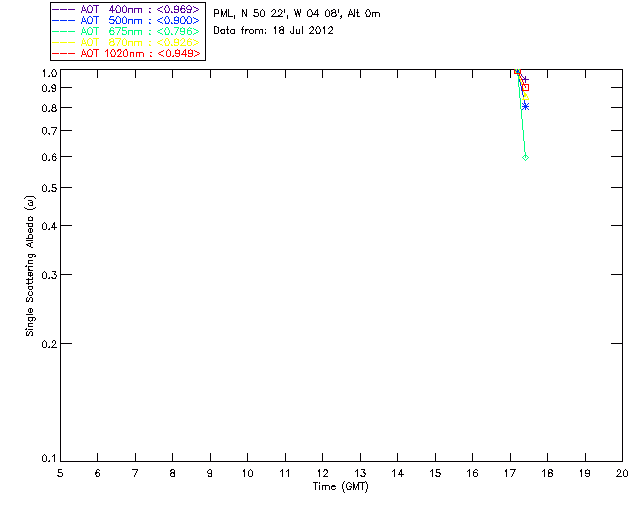Select the AOT 675nm legend entry
Image resolution: width=640 pixels, height=512 pixels.
pos(126,31)
